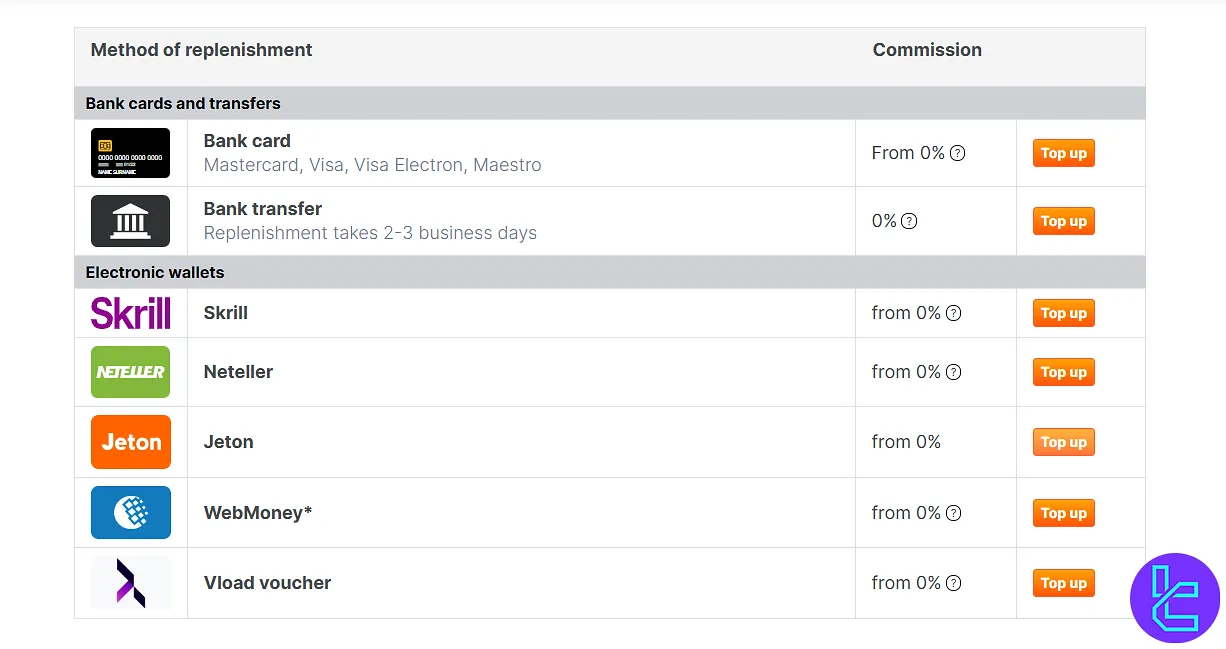Open Bank card commission help tooltip
Image resolution: width=1226 pixels, height=649 pixels.
point(957,153)
